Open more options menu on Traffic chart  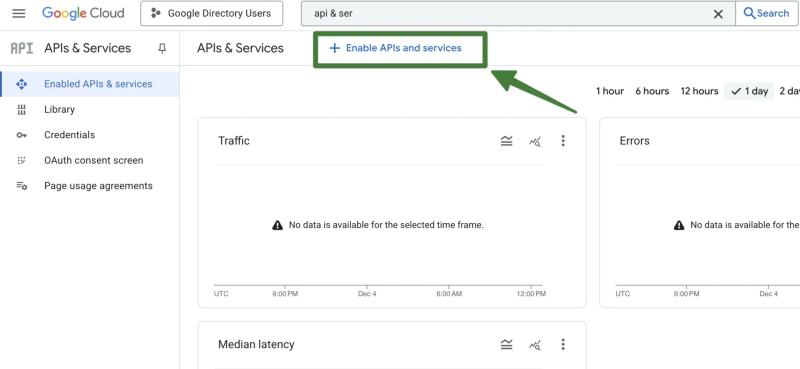(x=563, y=141)
